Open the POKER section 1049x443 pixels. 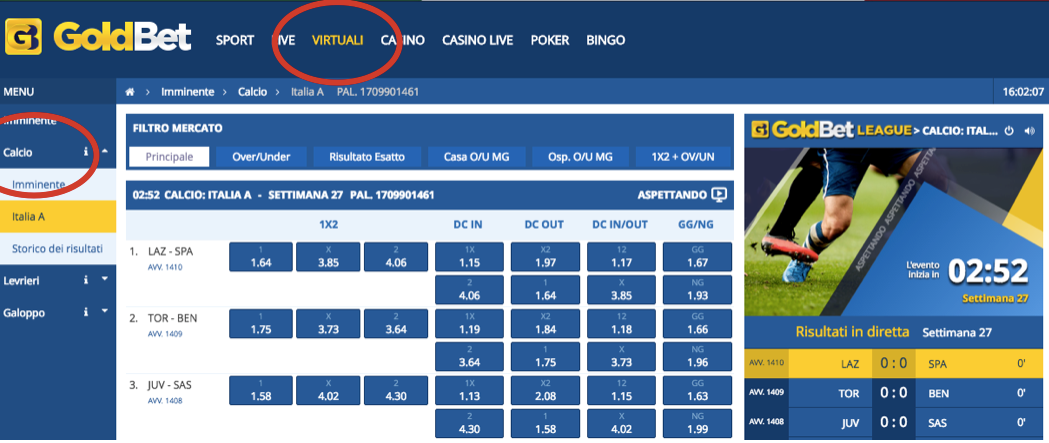click(x=550, y=40)
